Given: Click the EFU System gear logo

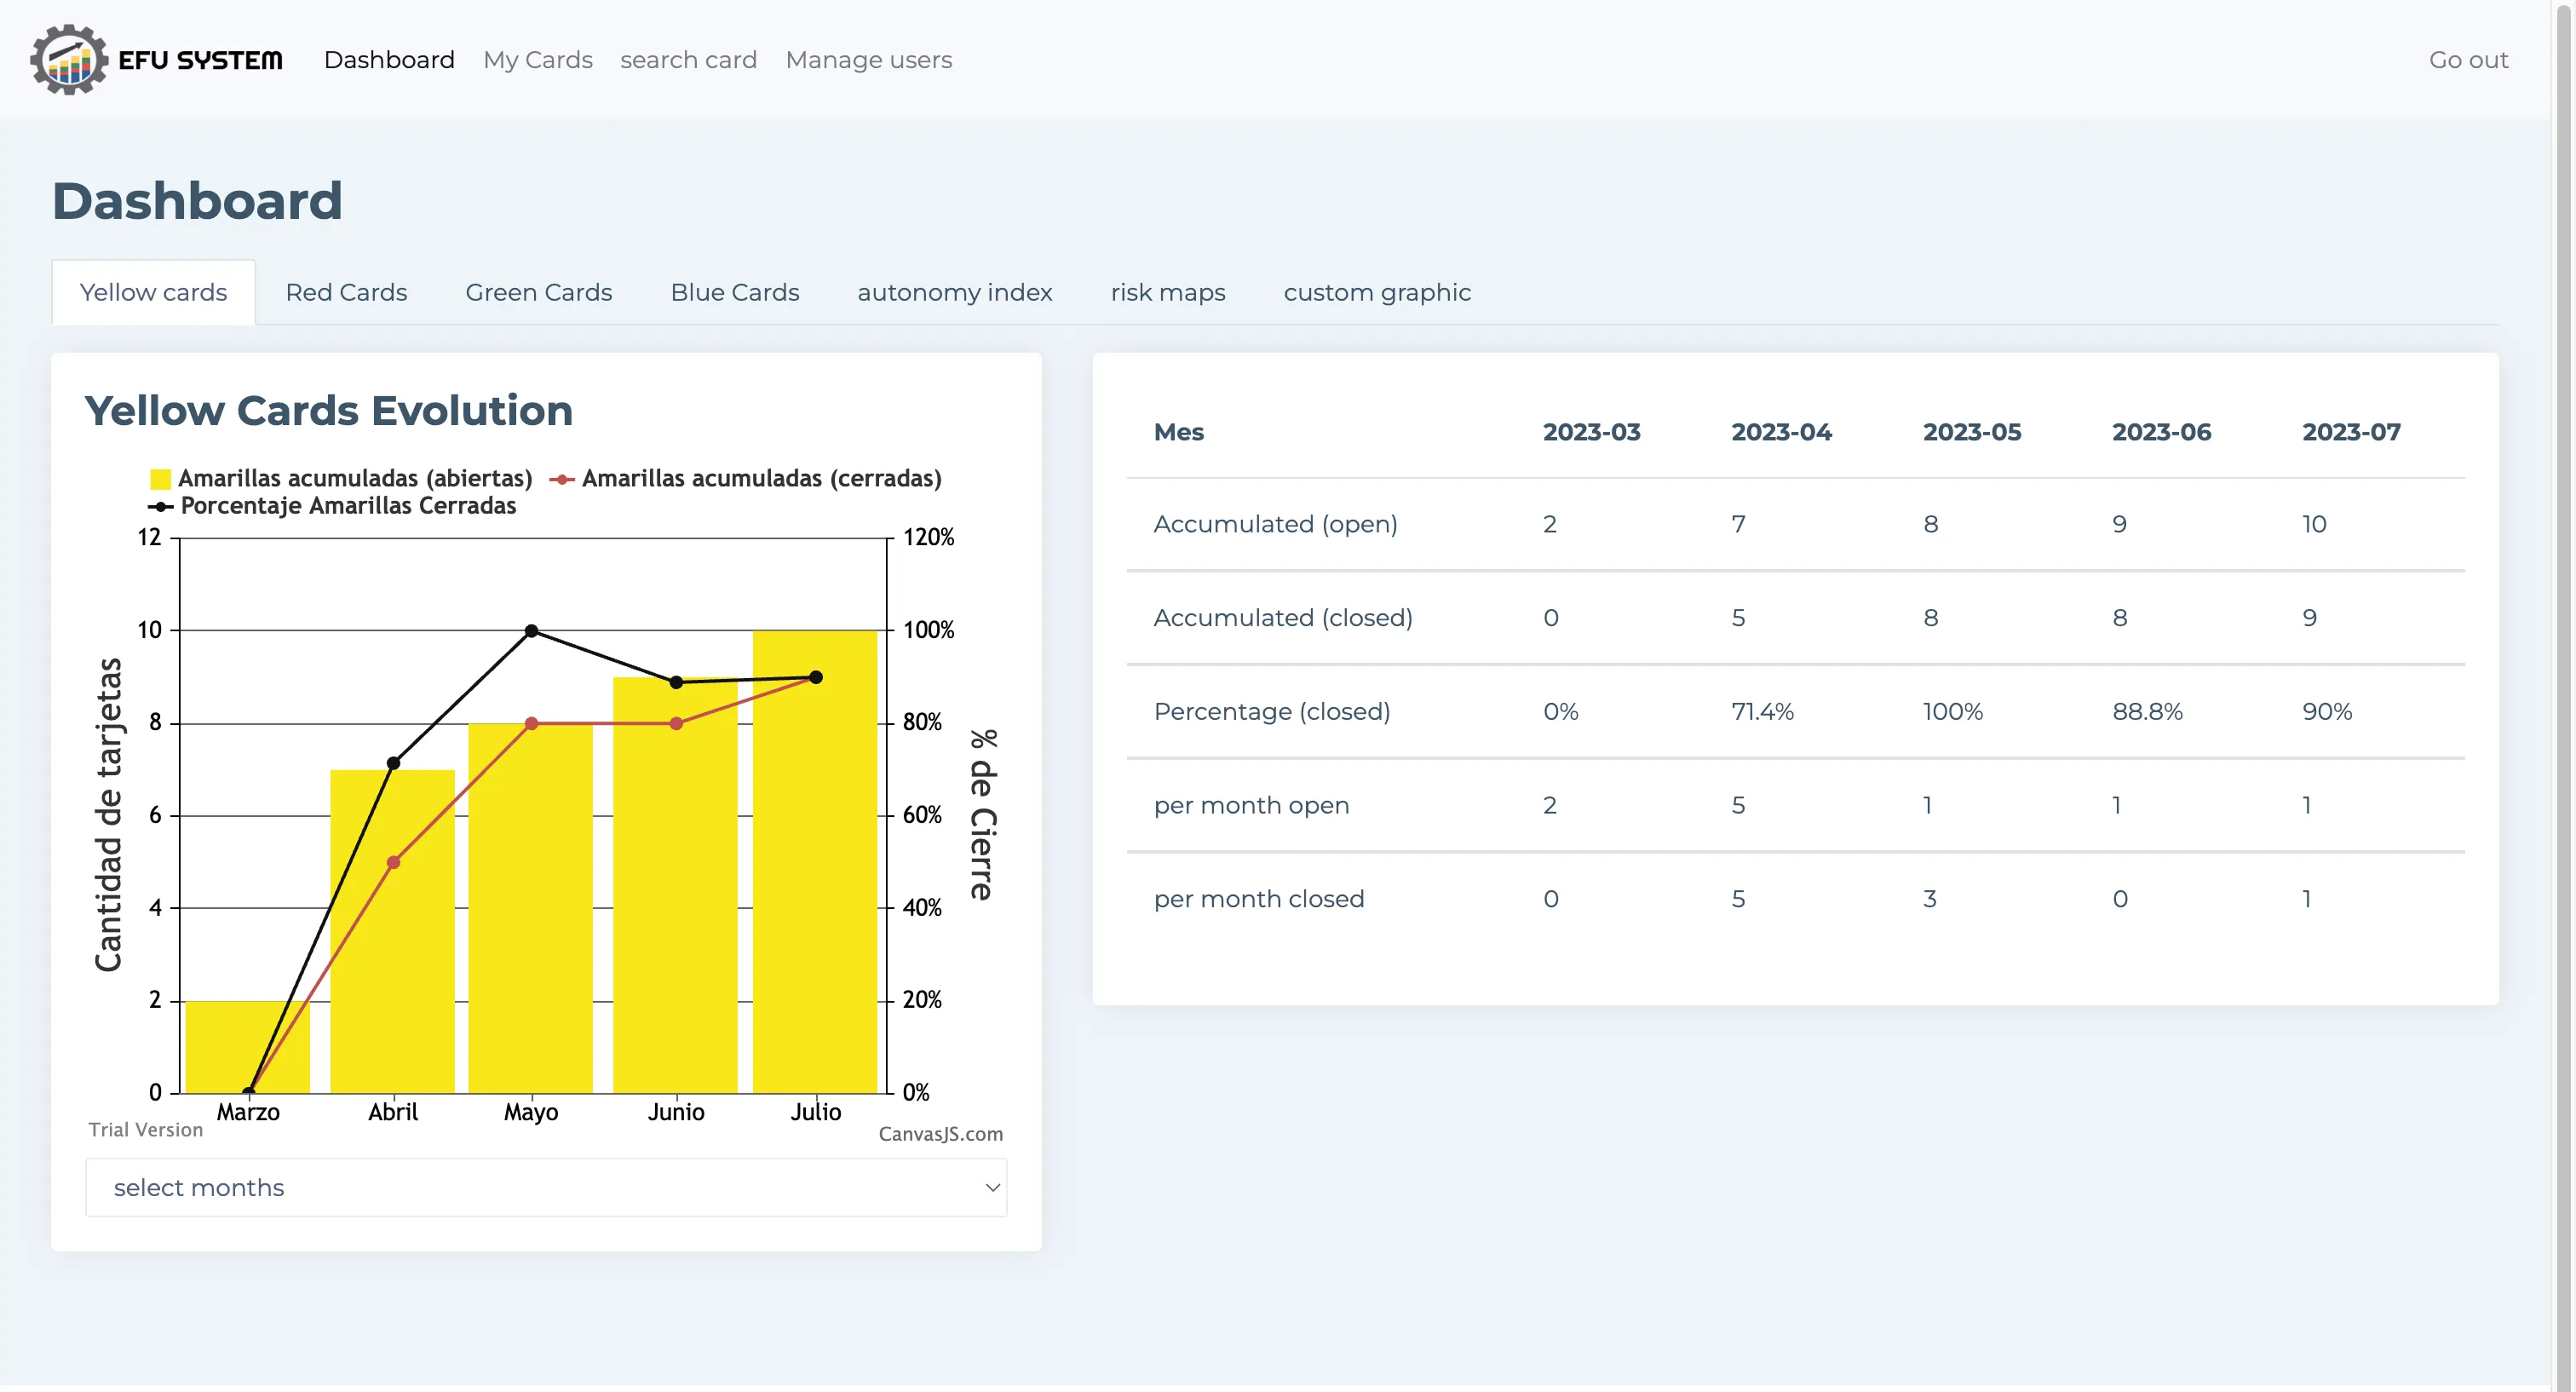Looking at the screenshot, I should pos(68,60).
